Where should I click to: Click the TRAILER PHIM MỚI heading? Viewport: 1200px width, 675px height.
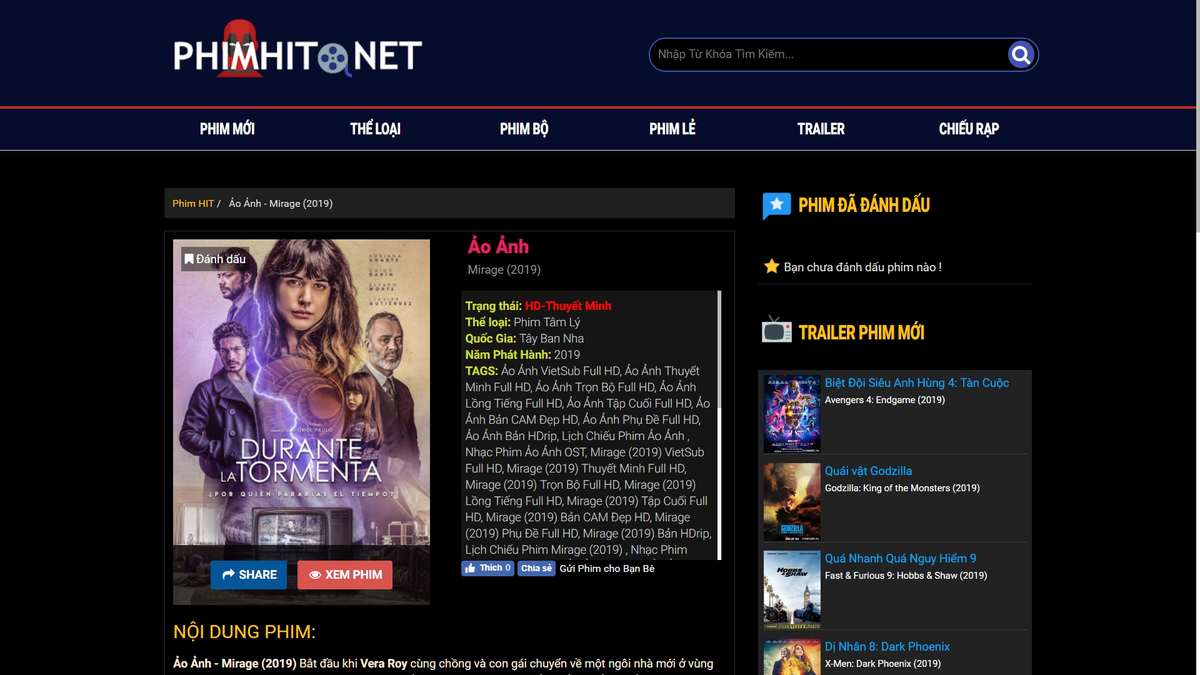(x=861, y=333)
